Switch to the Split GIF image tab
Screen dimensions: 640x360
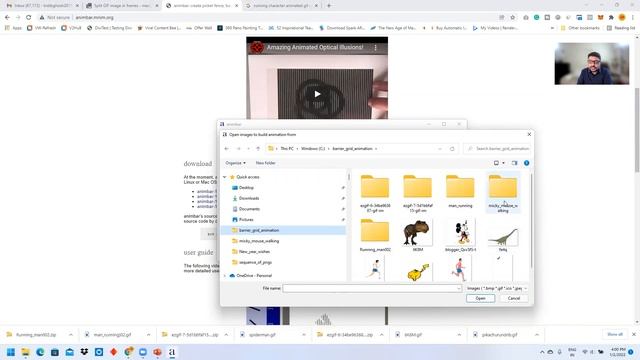122,6
